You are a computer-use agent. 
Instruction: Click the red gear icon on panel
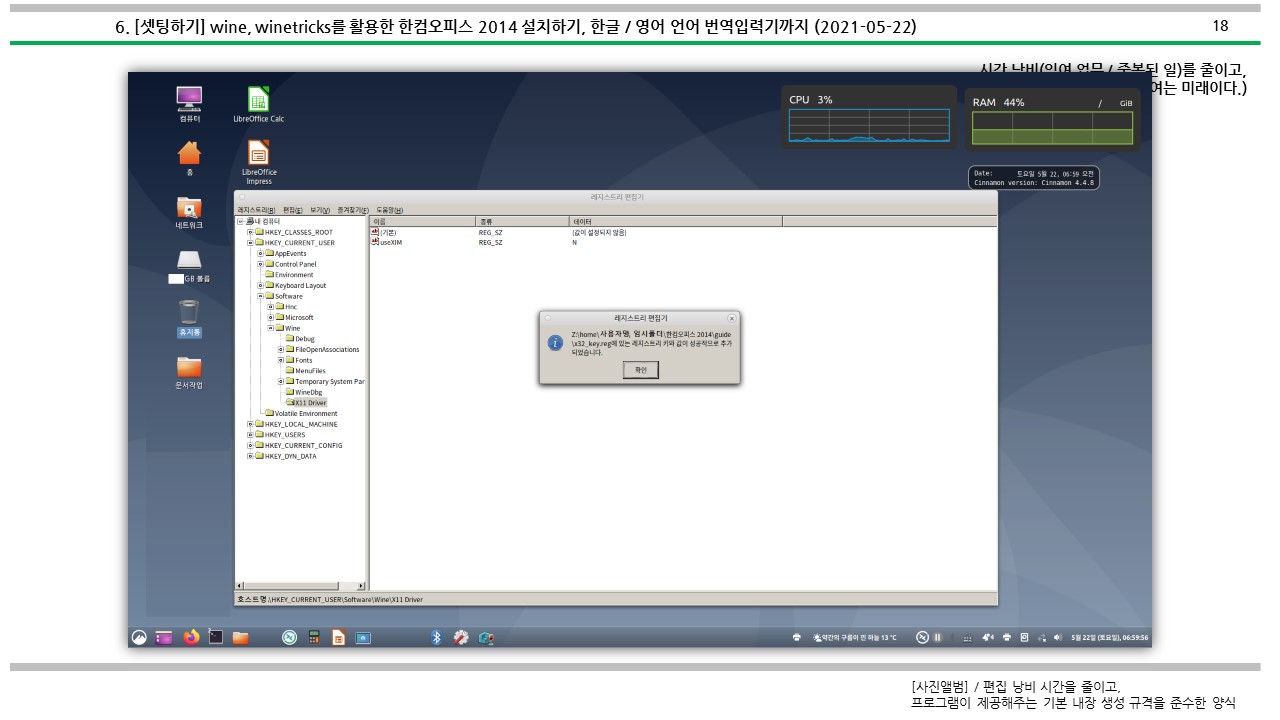coord(461,637)
